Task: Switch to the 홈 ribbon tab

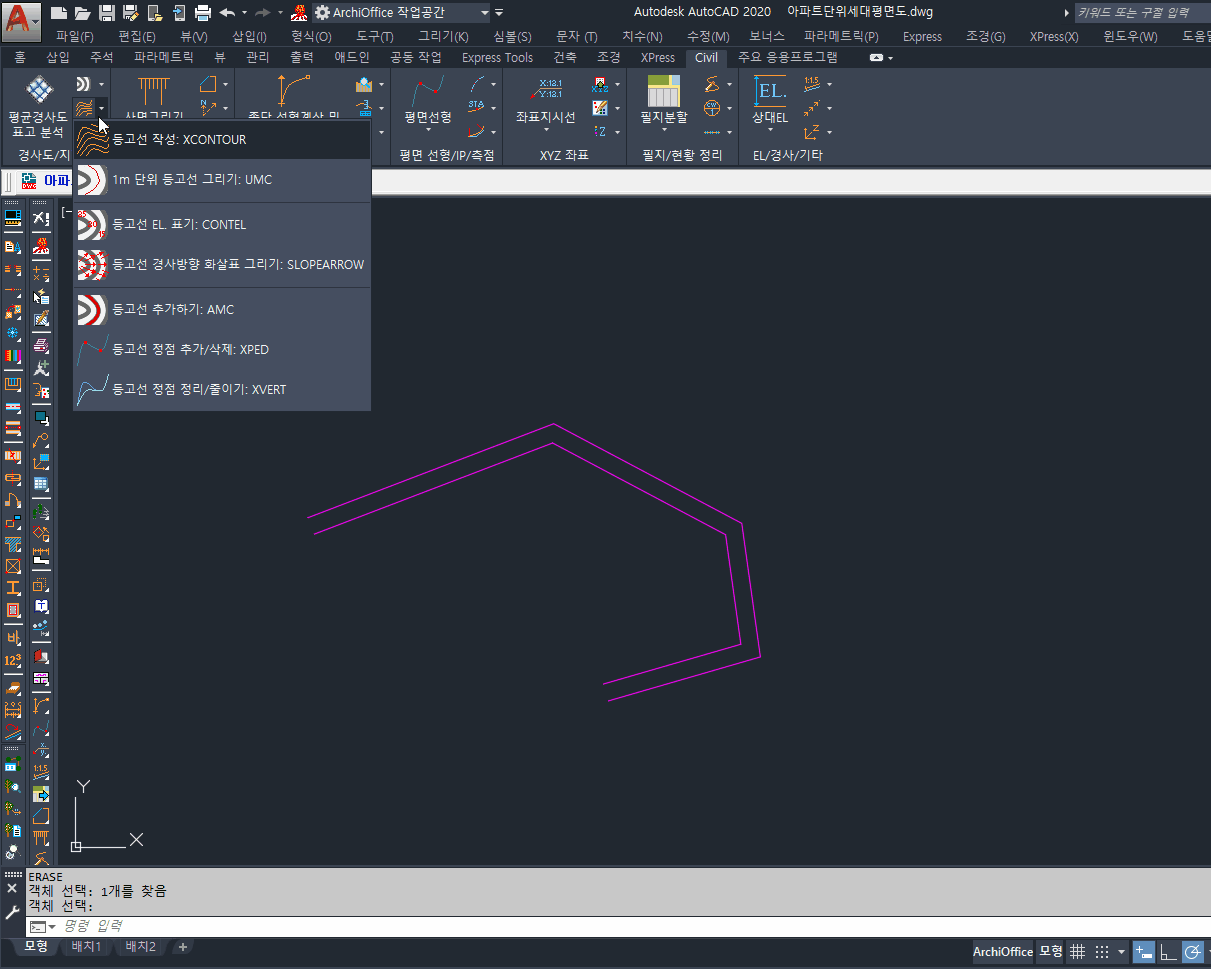Action: (x=20, y=58)
